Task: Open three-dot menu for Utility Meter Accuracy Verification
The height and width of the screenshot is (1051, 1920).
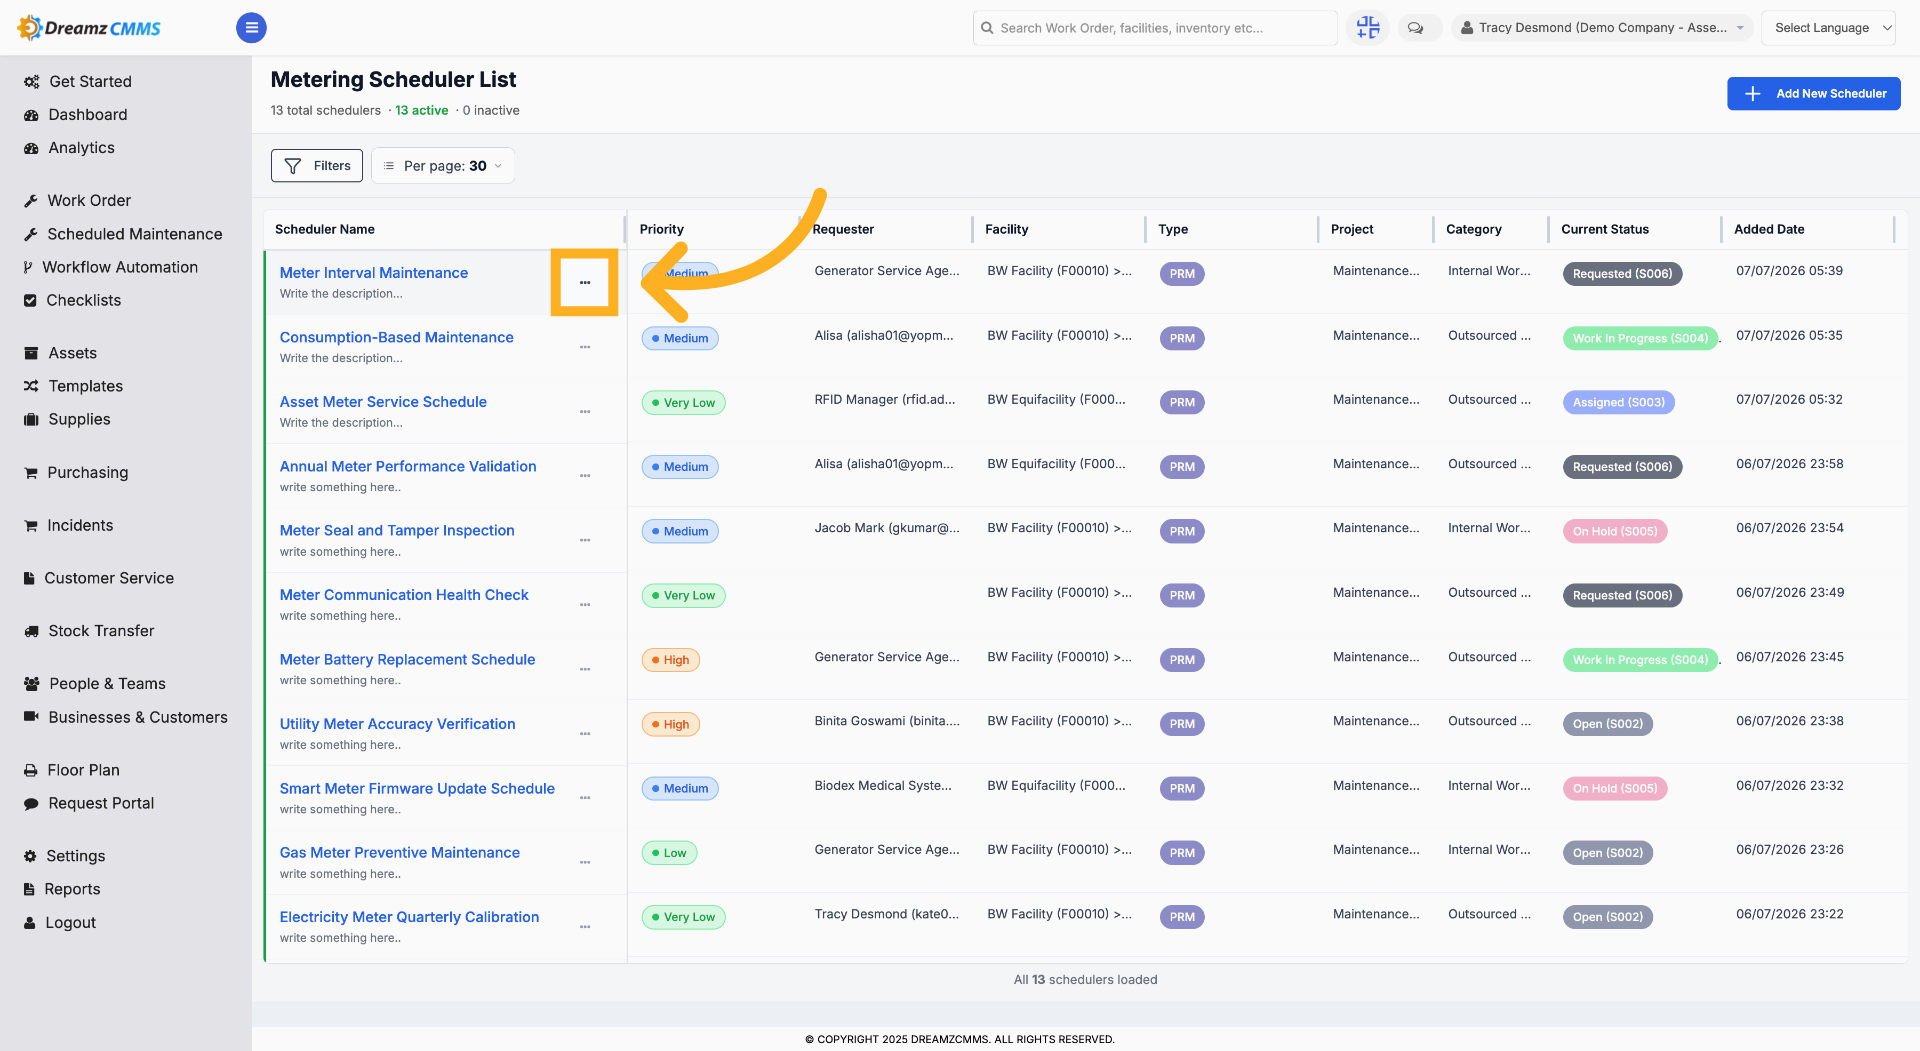Action: tap(585, 734)
